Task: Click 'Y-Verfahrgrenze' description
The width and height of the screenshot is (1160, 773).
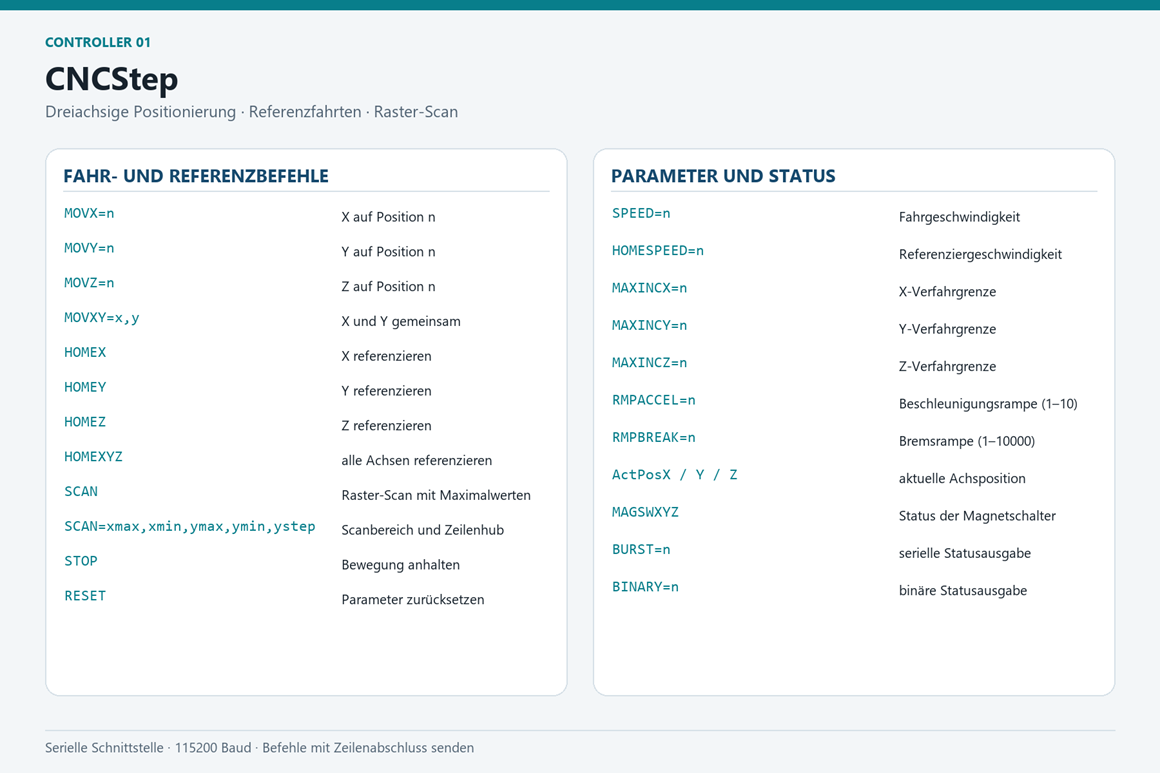Action: (x=947, y=329)
